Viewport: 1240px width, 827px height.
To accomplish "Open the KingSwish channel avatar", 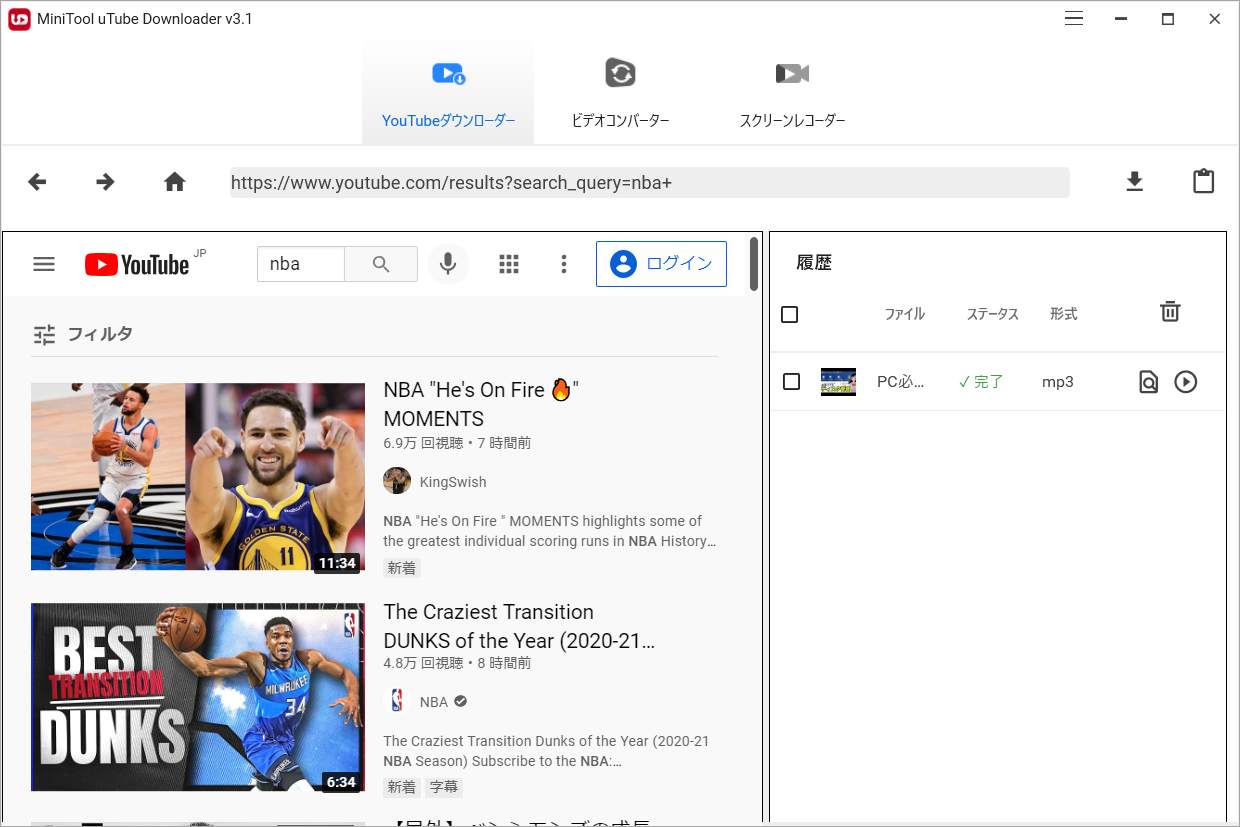I will point(397,481).
